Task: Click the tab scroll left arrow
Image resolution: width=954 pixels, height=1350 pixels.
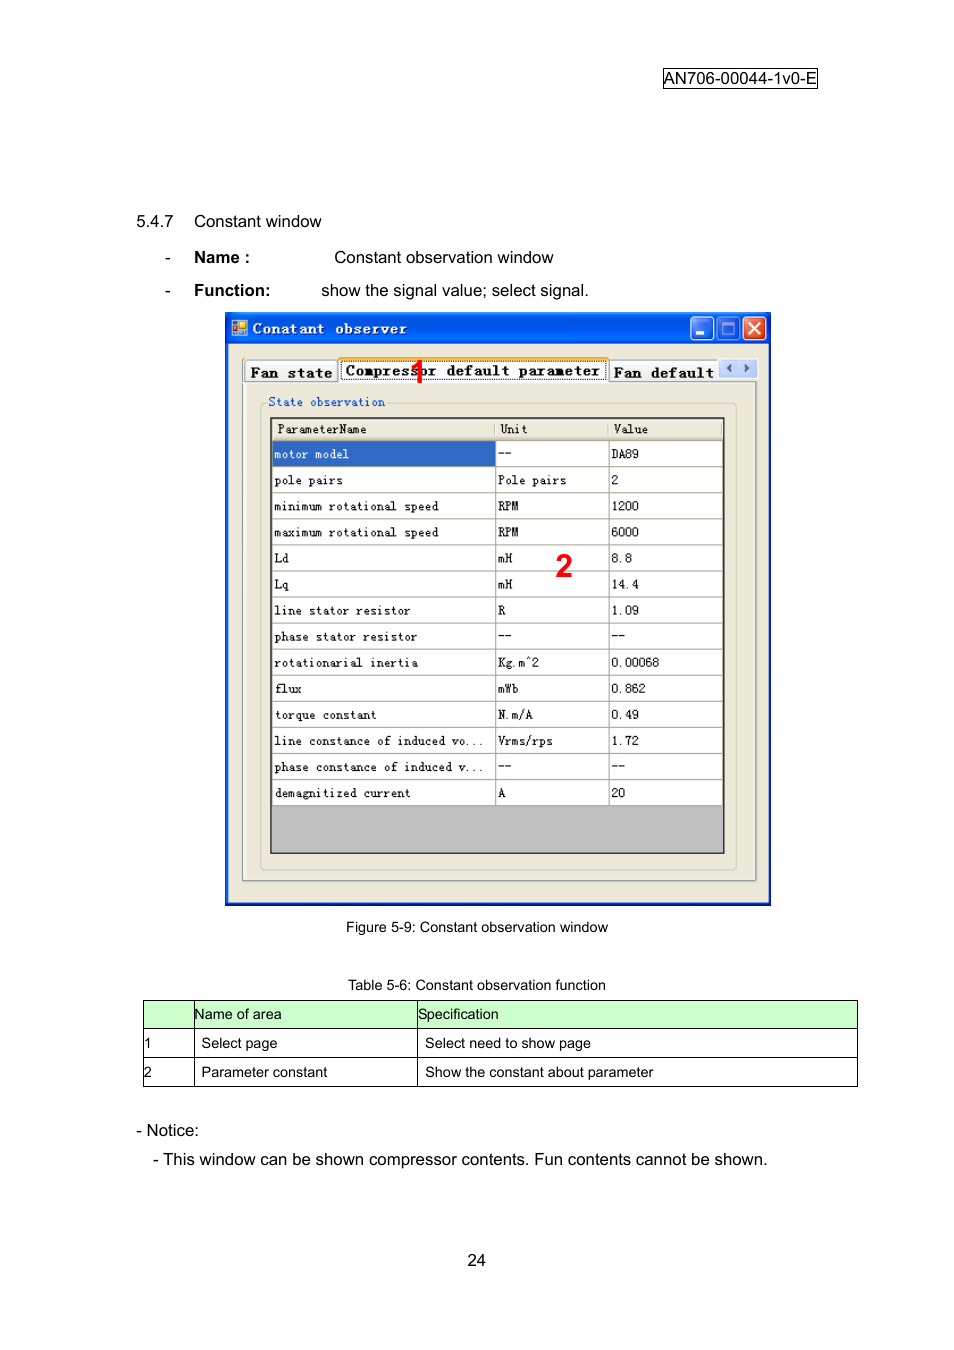Action: 729,368
